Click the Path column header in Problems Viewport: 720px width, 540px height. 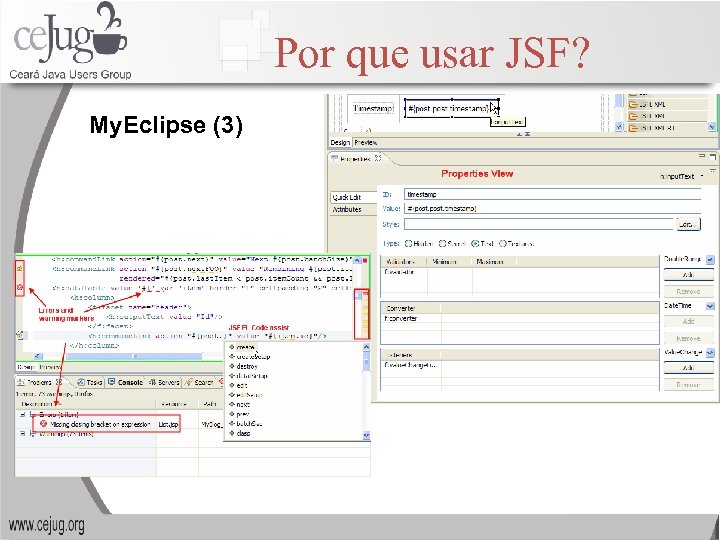(212, 404)
